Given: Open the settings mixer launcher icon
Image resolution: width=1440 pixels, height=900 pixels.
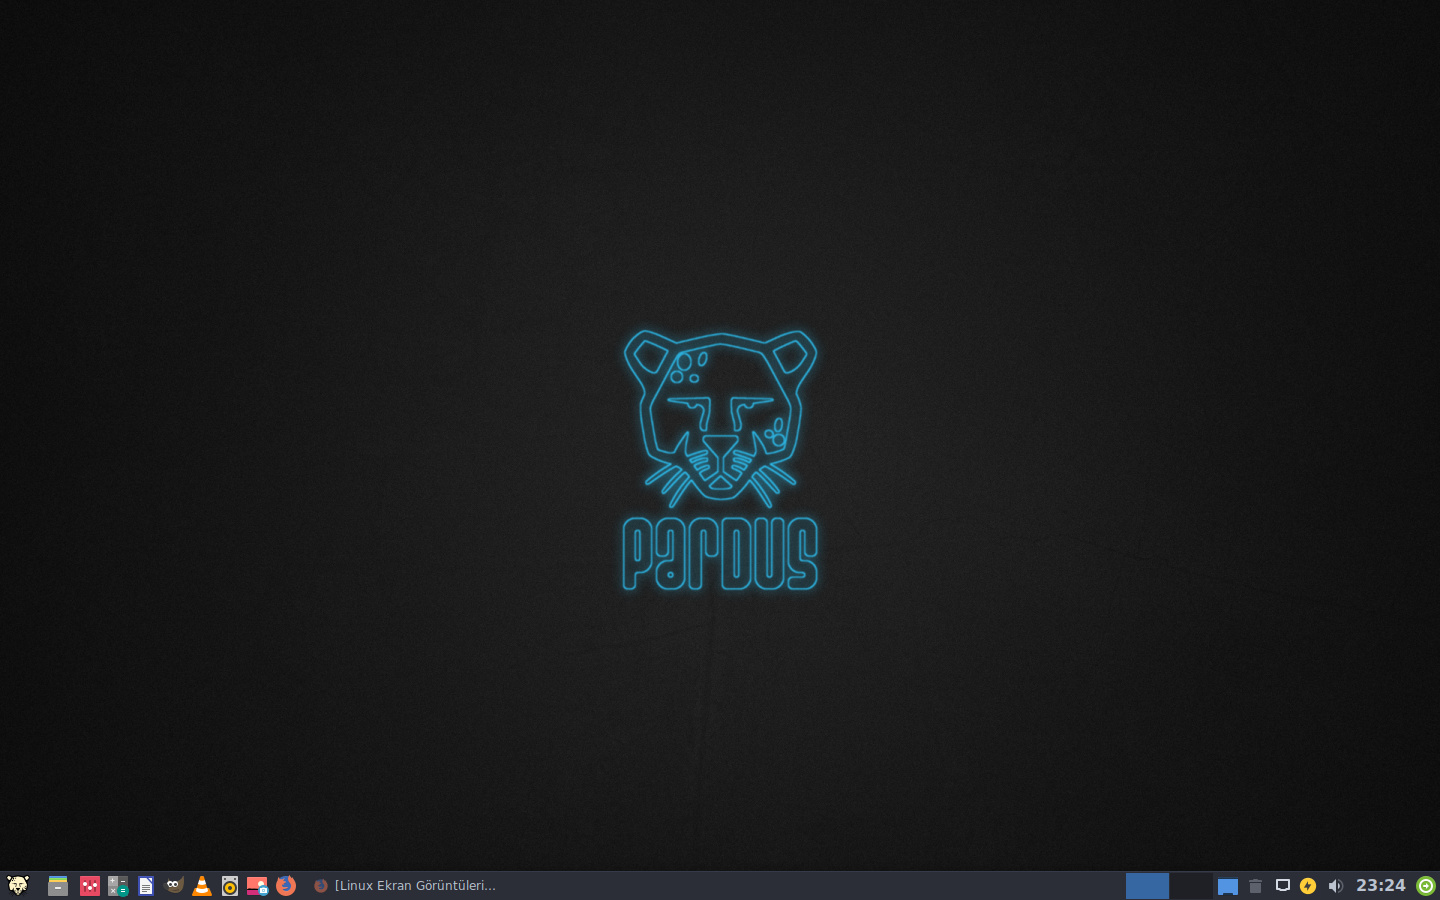Looking at the screenshot, I should 90,885.
